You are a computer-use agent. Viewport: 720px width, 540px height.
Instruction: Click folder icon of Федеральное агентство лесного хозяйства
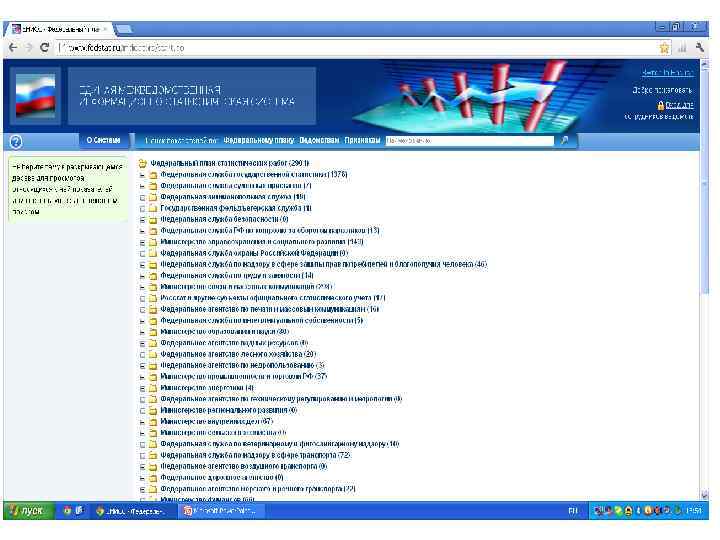tap(153, 354)
